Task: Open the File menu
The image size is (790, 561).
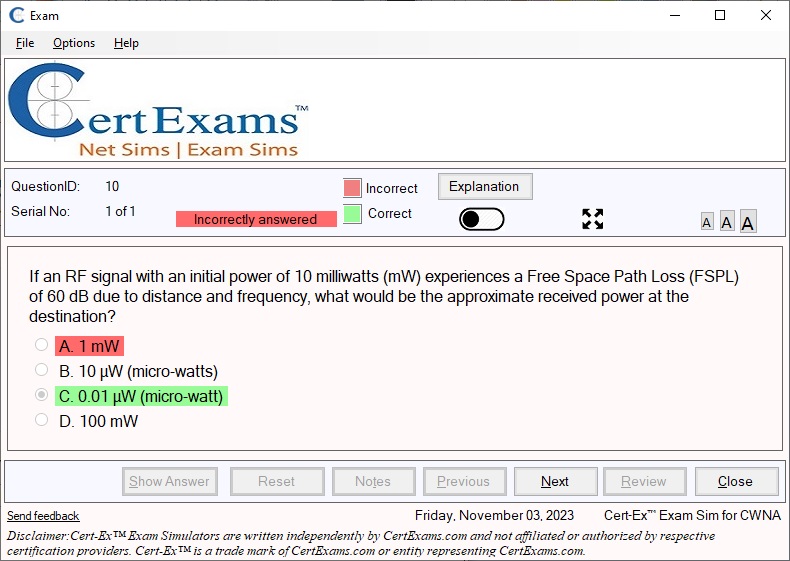Action: 25,43
